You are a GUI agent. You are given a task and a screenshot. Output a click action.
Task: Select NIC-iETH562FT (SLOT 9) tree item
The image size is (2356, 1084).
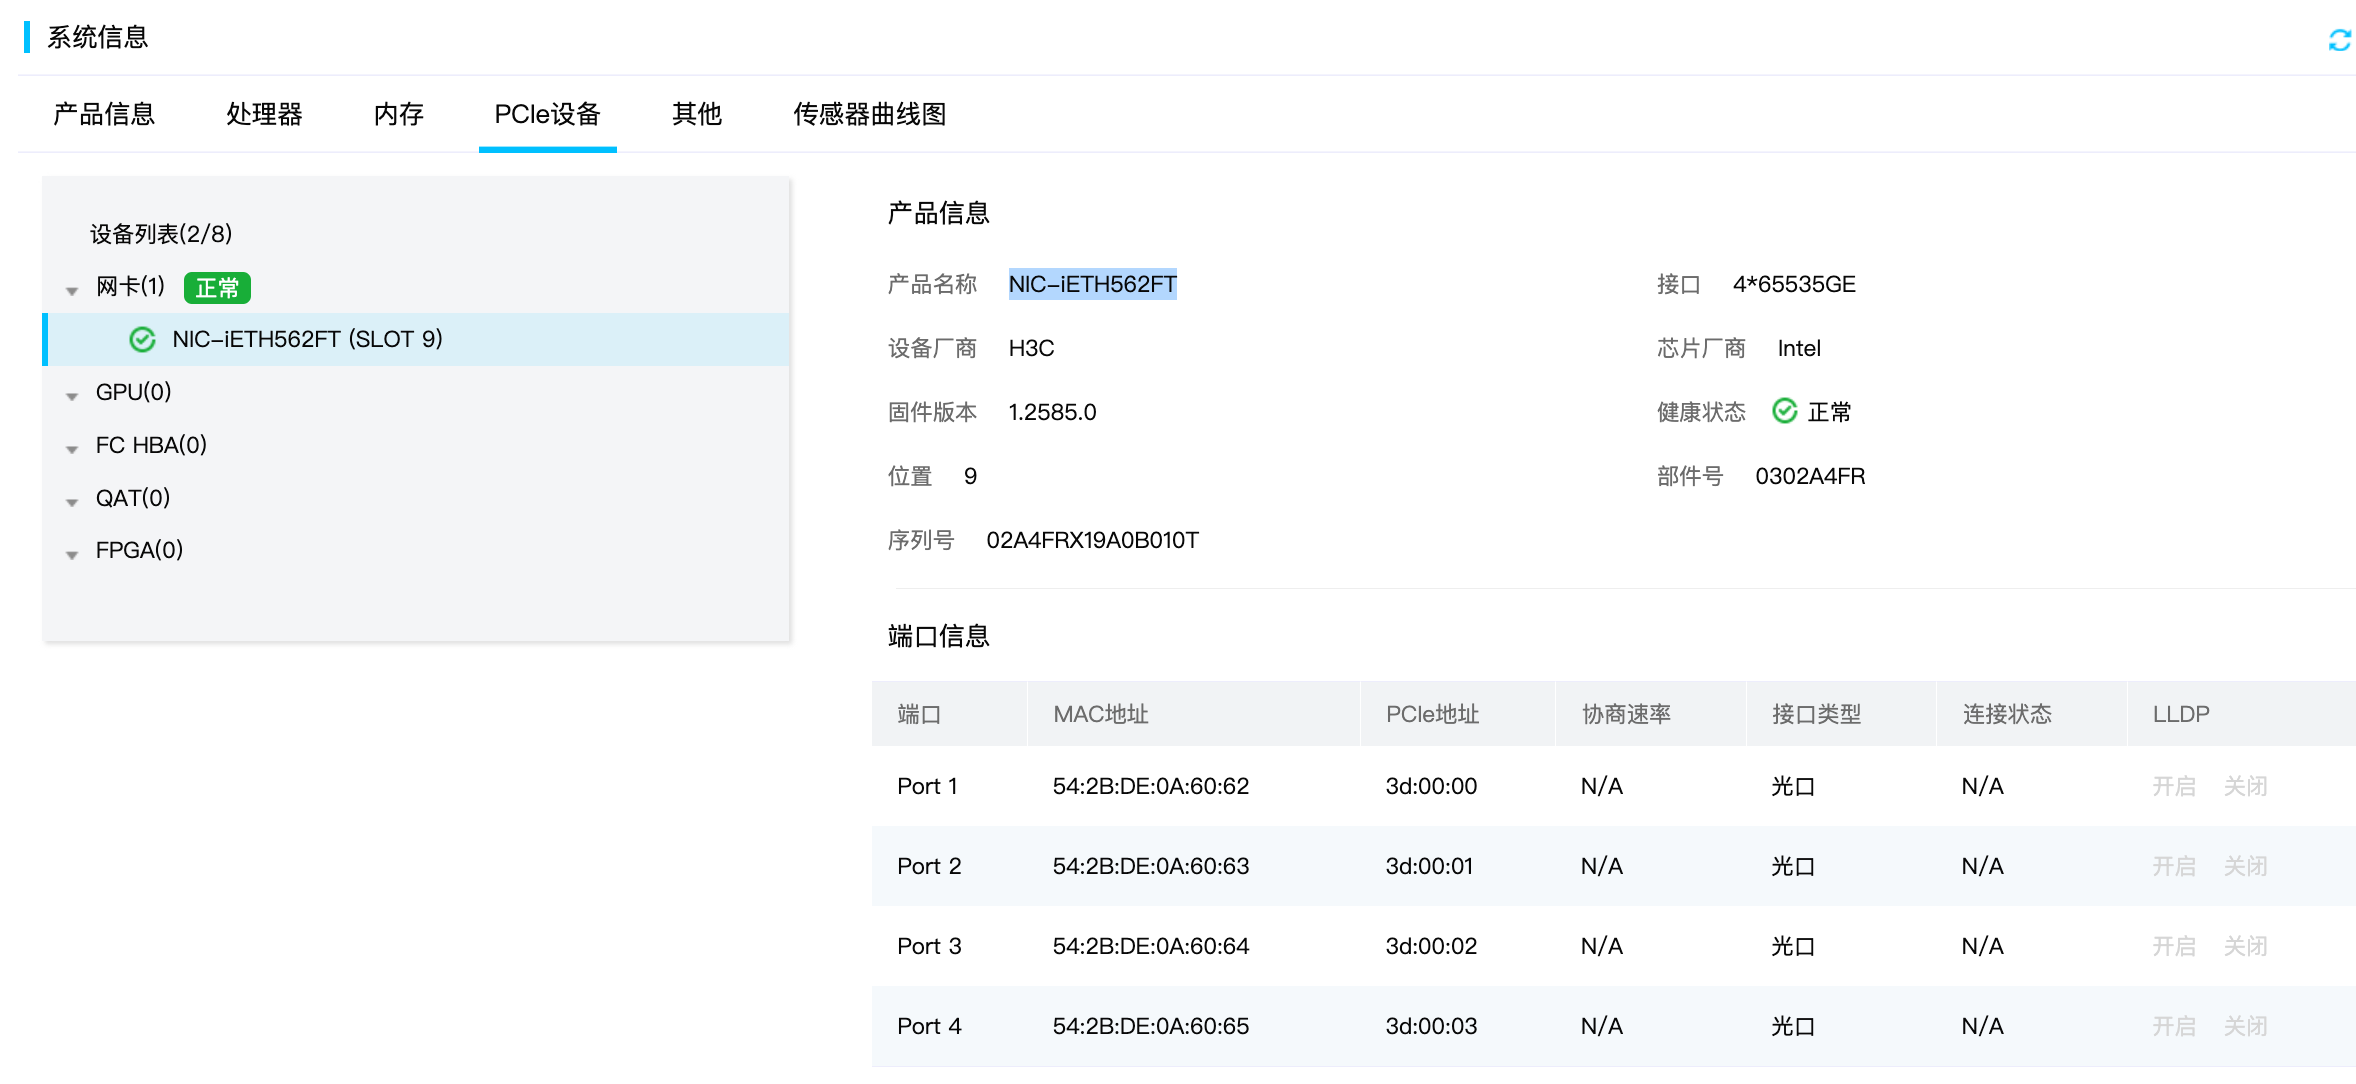click(307, 340)
